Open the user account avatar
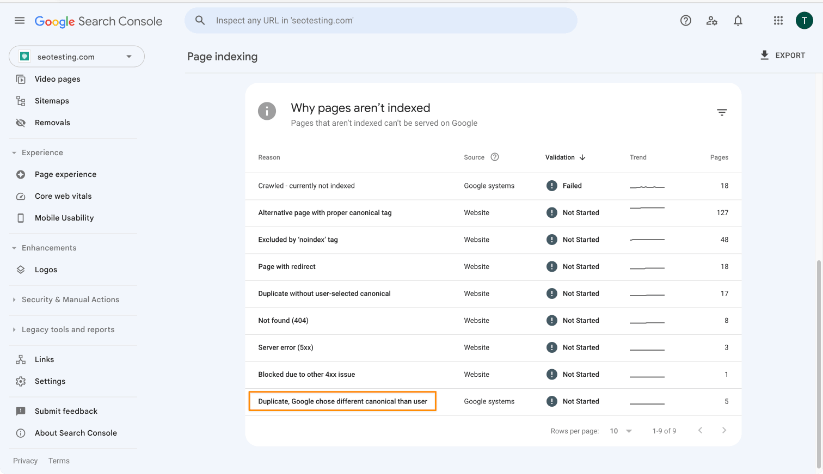This screenshot has height=474, width=823. [x=804, y=20]
